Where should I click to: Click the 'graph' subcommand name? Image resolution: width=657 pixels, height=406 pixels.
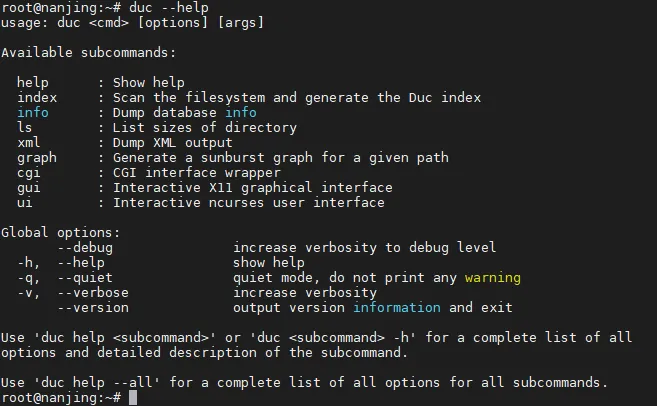37,158
